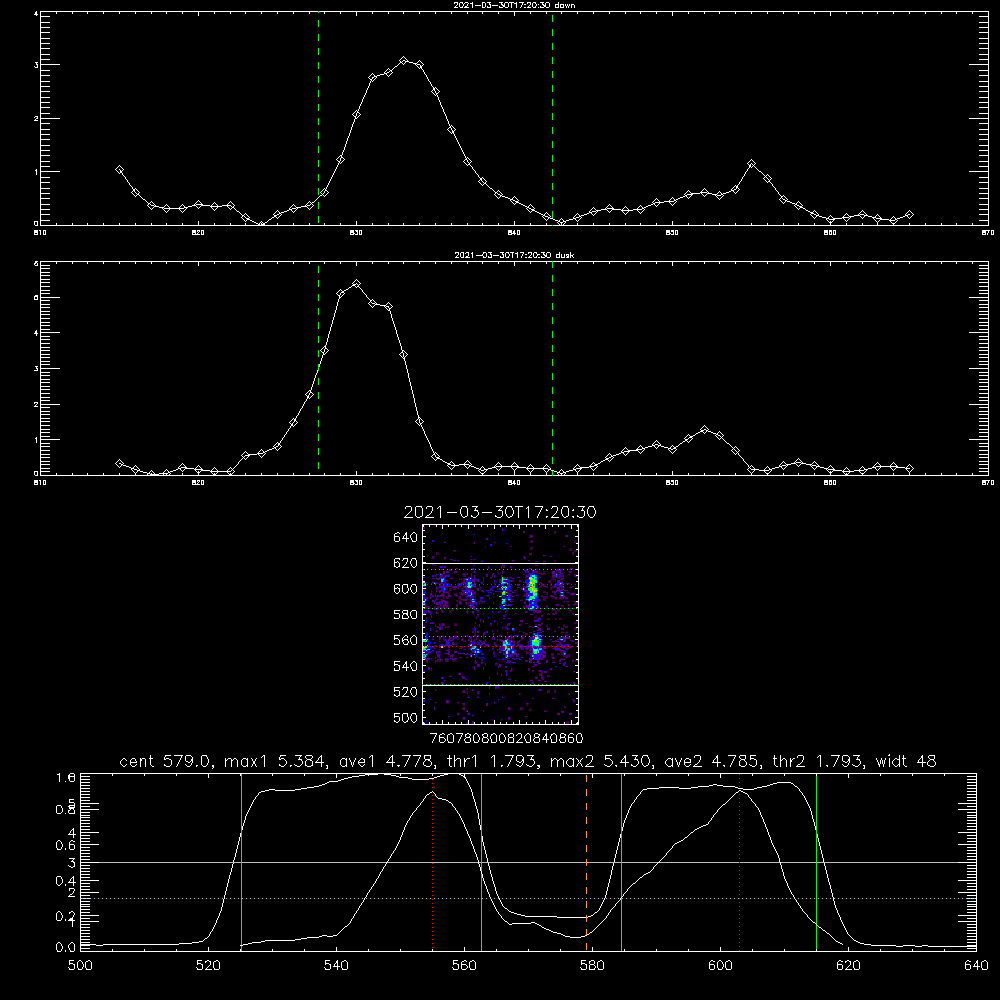Screen dimensions: 1000x1000
Task: Click the 500 x-axis label of bottom plot
Action: 80,966
